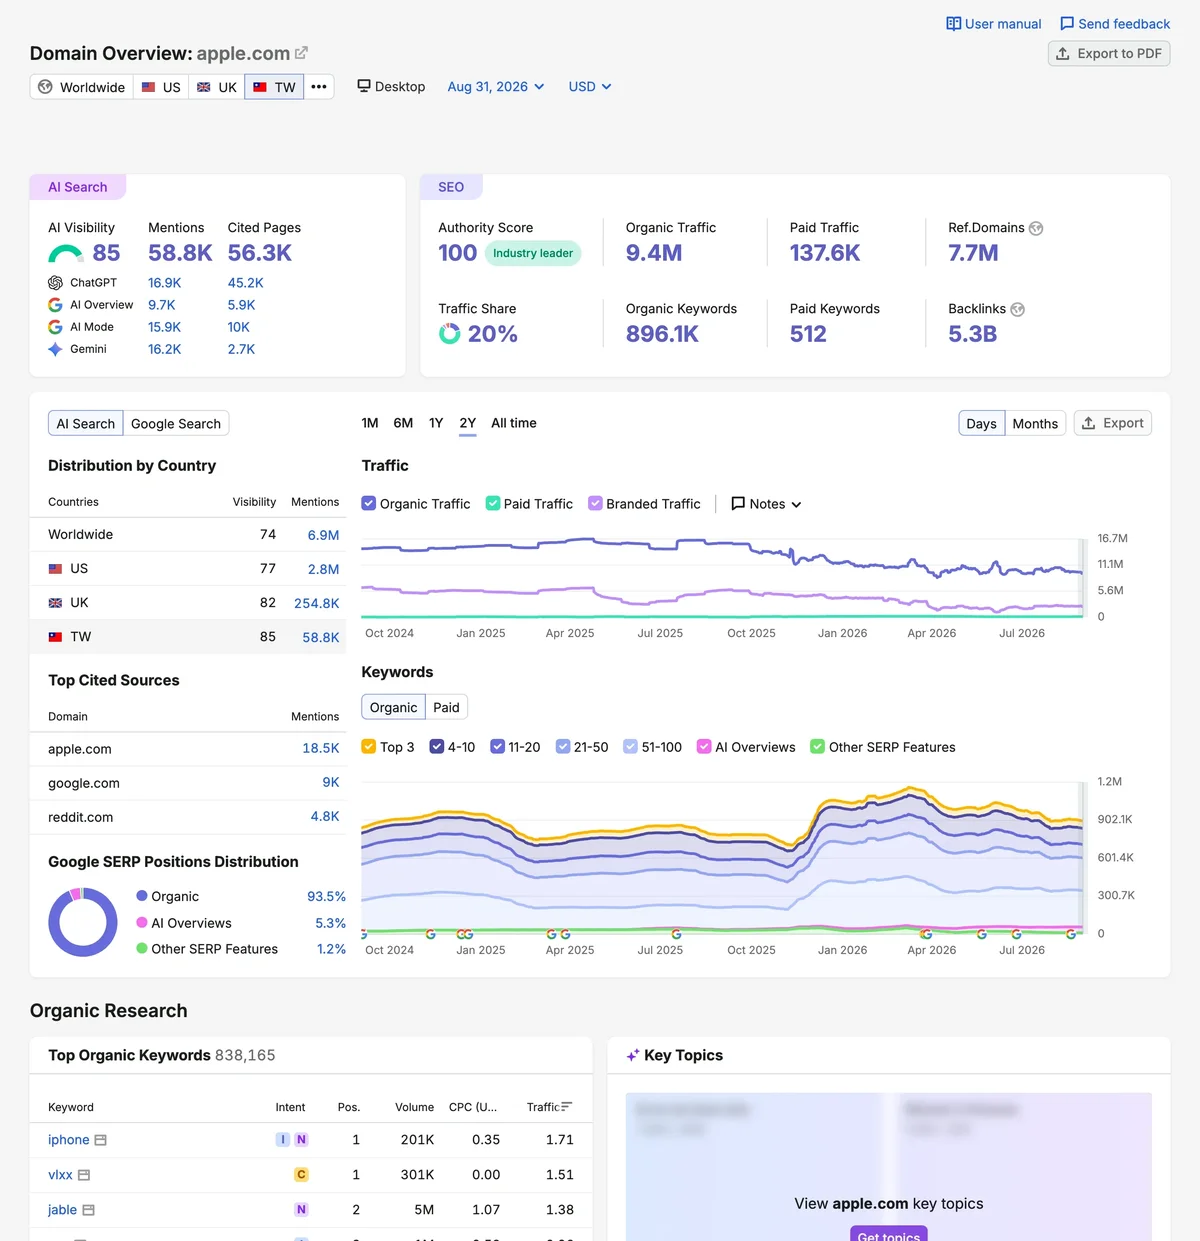Click the Backlinks info globe icon
The height and width of the screenshot is (1241, 1200).
1018,309
